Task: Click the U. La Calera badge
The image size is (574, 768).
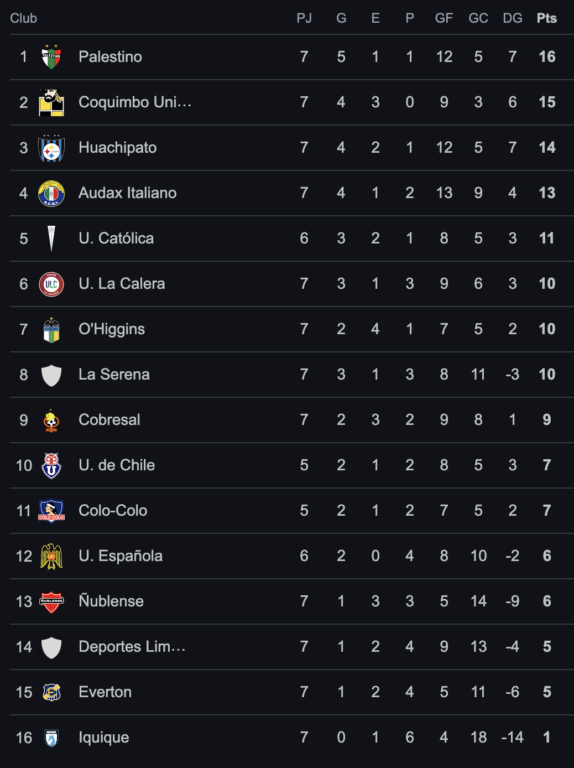Action: (x=51, y=284)
